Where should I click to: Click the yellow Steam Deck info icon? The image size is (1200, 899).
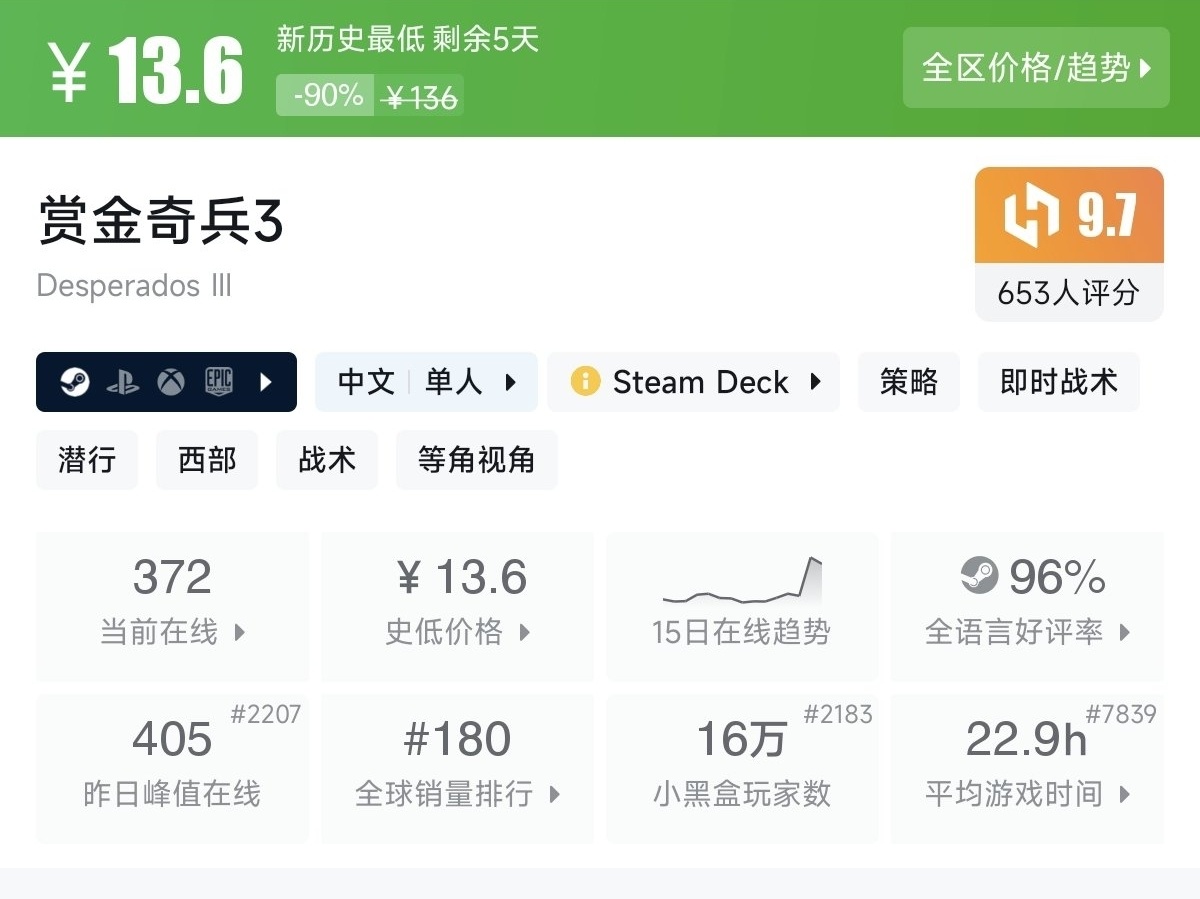coord(585,382)
